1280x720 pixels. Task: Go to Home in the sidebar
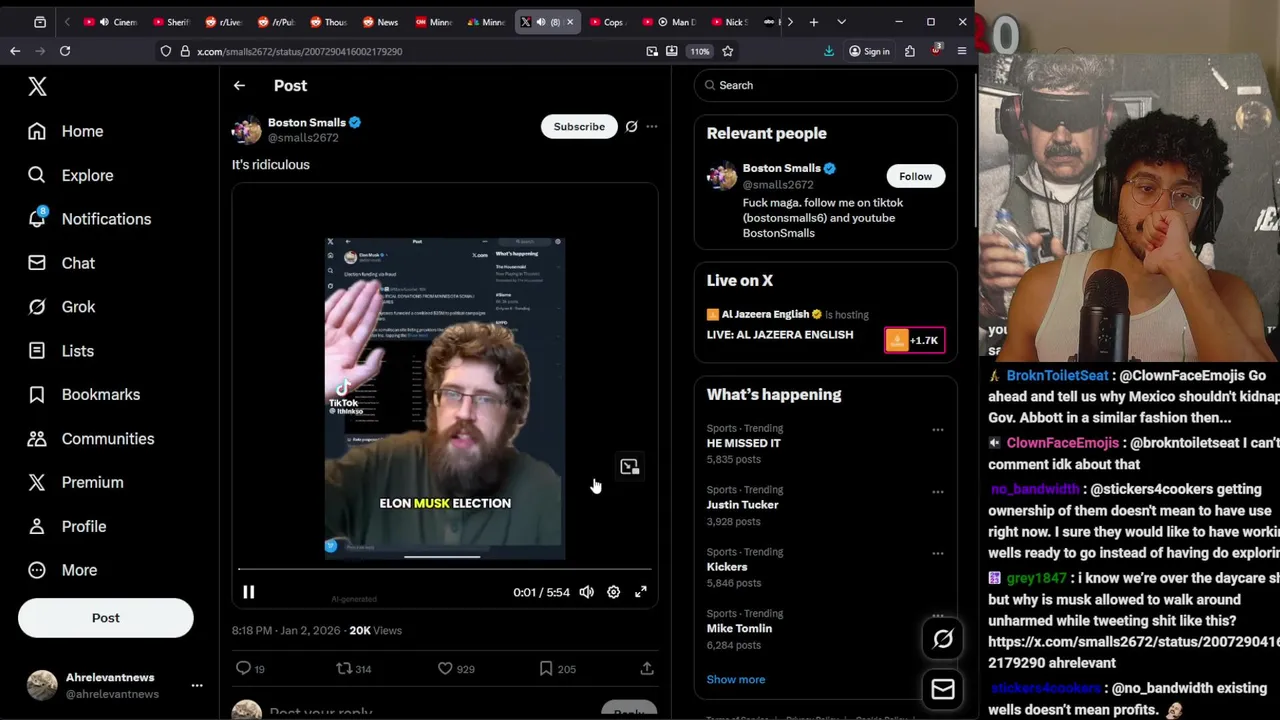coord(66,131)
